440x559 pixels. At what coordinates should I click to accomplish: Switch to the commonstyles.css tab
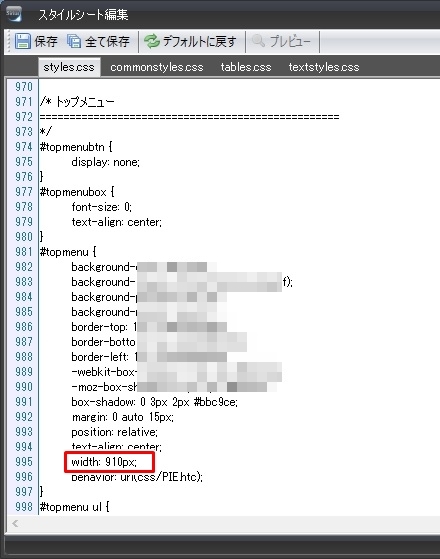pos(157,67)
